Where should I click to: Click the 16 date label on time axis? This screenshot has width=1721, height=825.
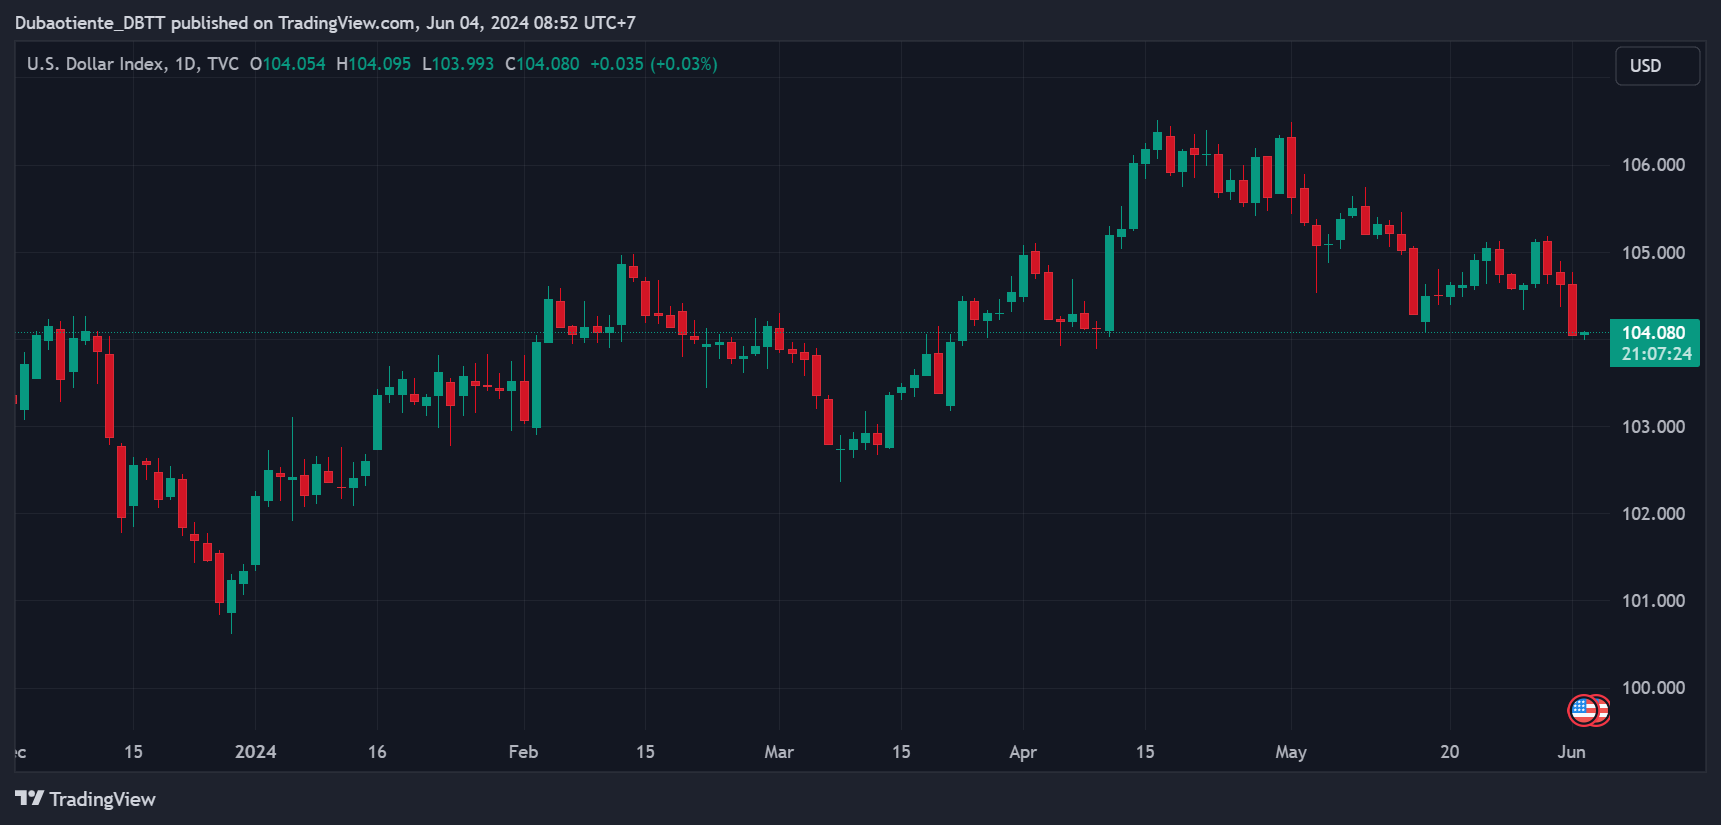click(x=377, y=752)
